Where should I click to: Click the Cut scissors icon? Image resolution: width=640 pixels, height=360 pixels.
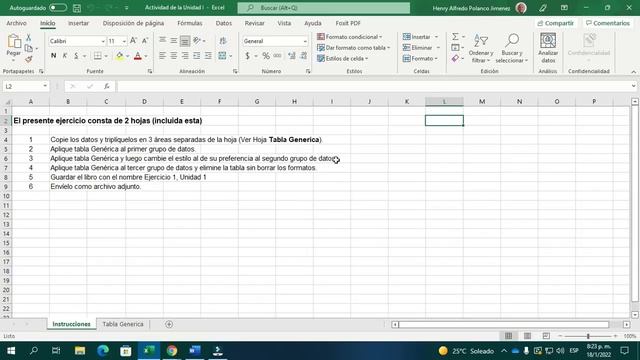coord(29,38)
